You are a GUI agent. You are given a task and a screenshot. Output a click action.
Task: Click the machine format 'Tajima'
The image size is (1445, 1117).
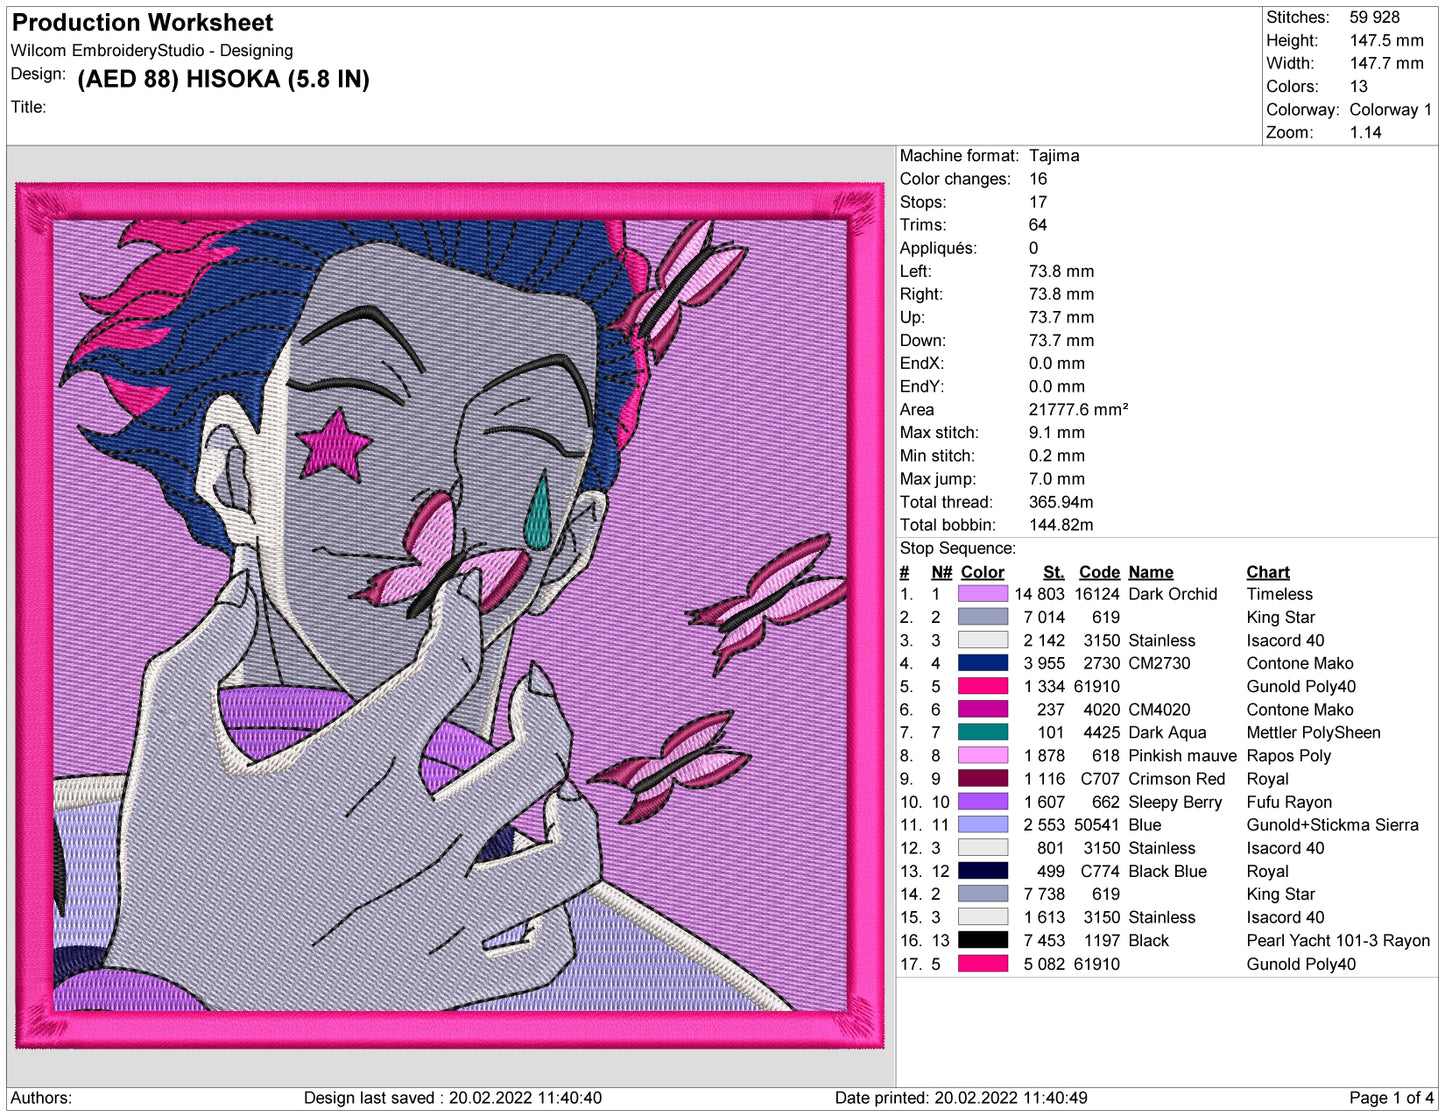coord(1054,156)
